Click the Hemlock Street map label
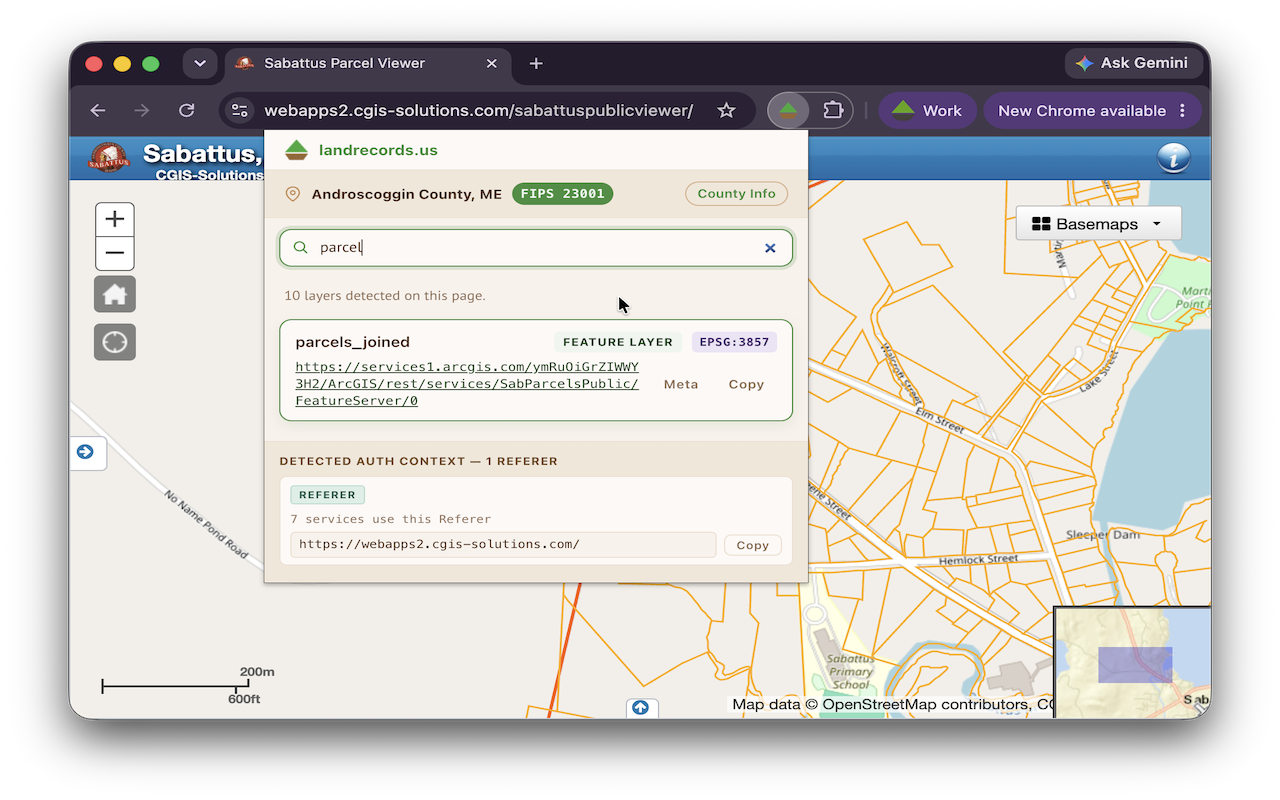1280x800 pixels. coord(978,561)
